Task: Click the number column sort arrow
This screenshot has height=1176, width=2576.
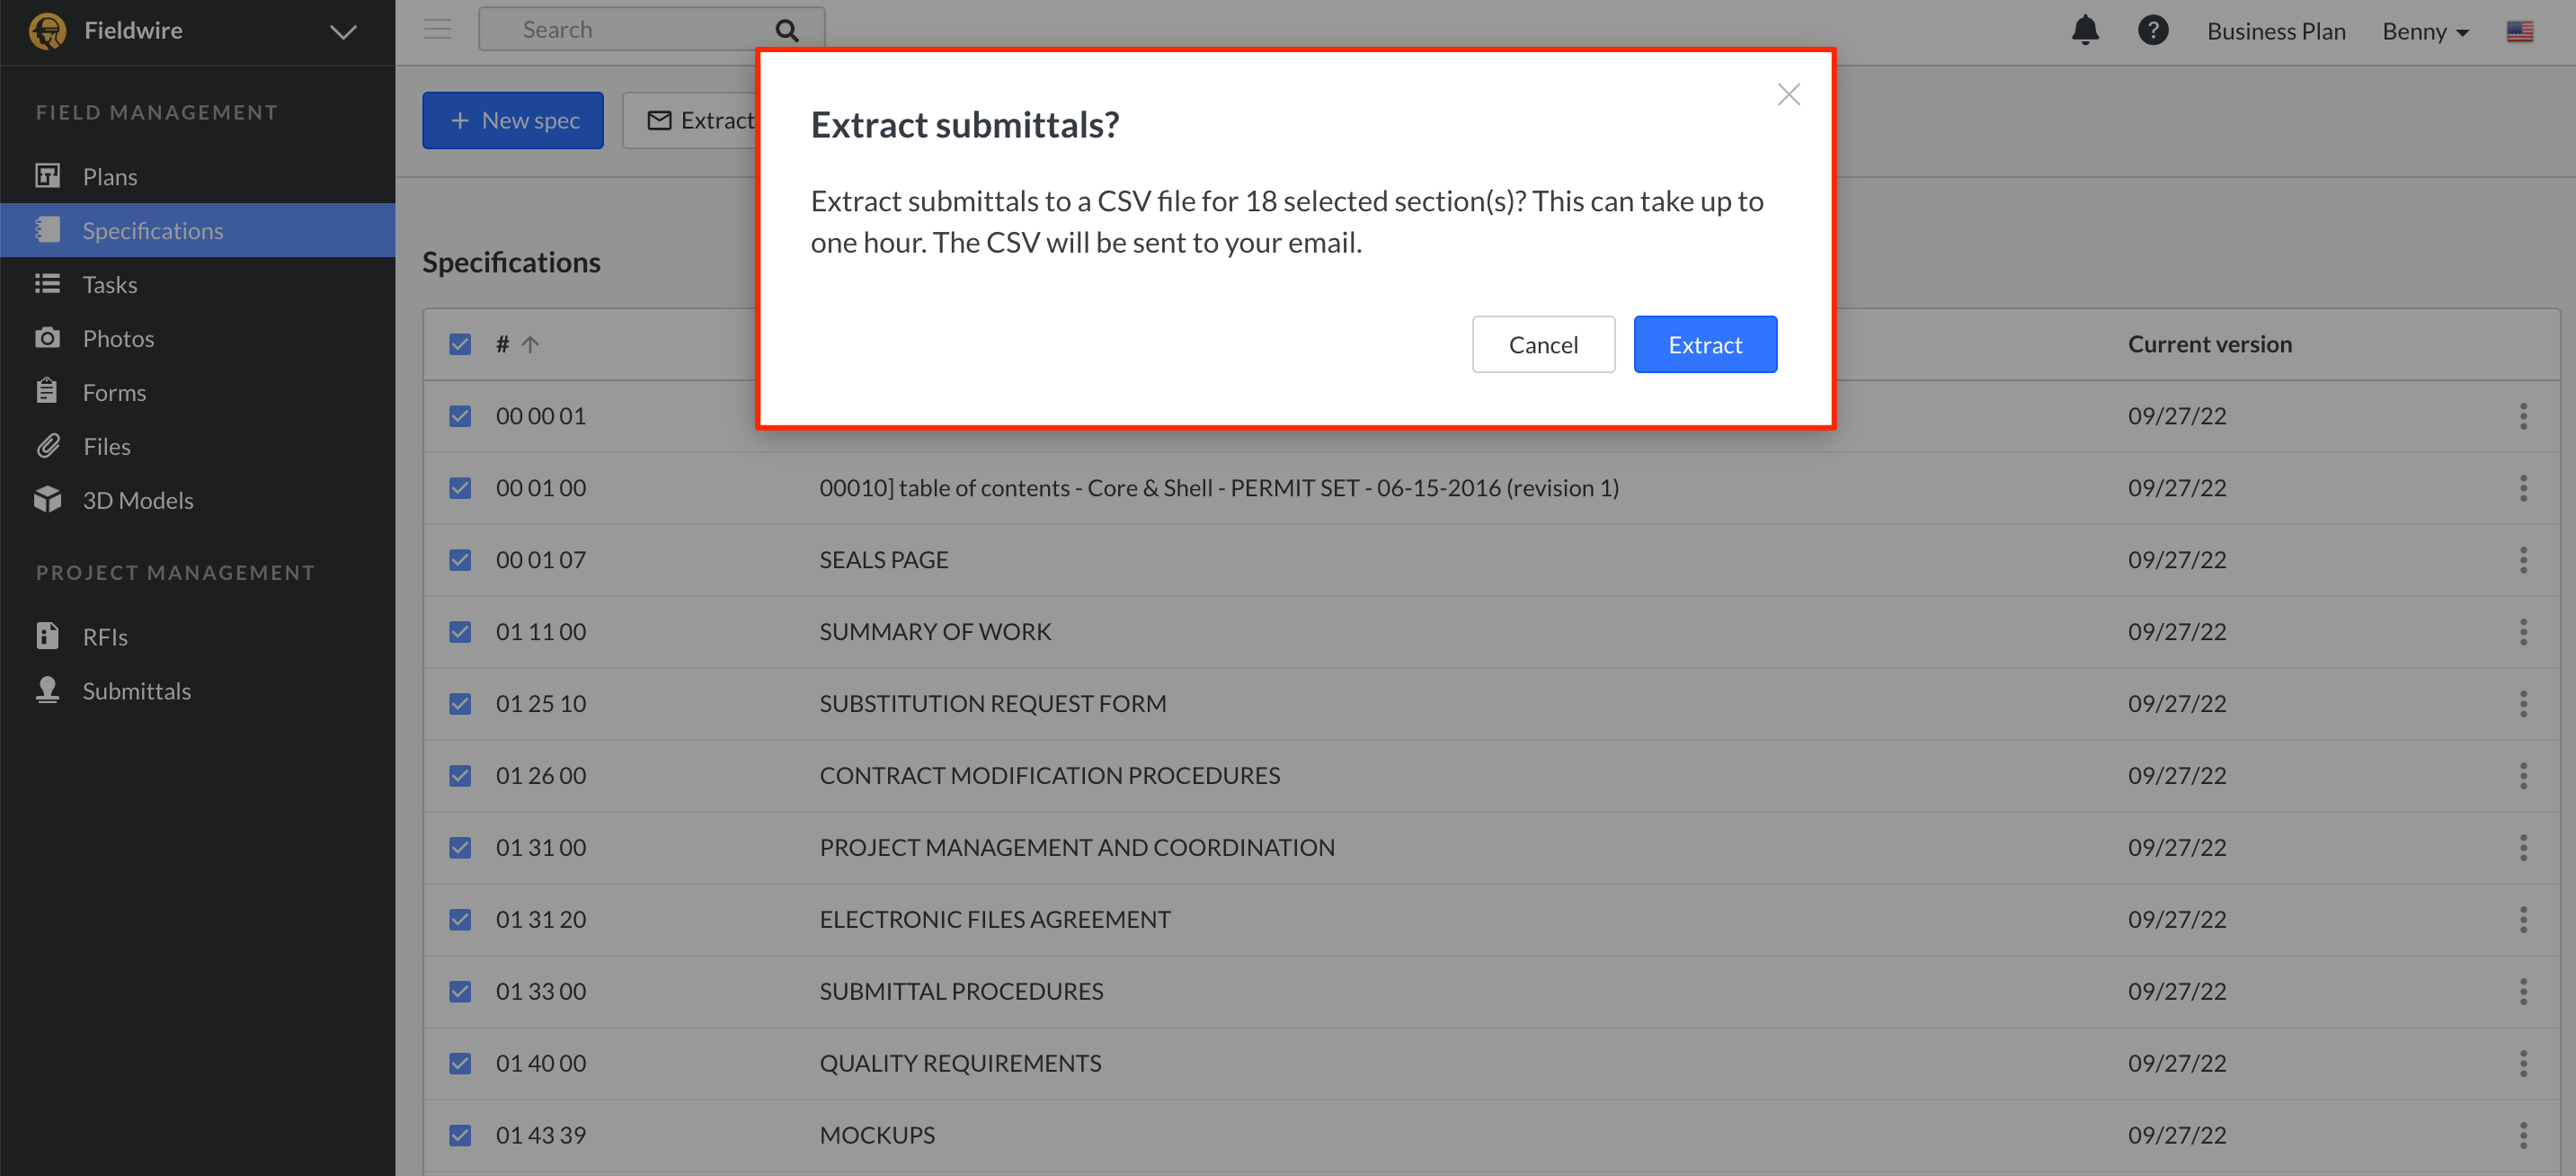Action: point(530,345)
